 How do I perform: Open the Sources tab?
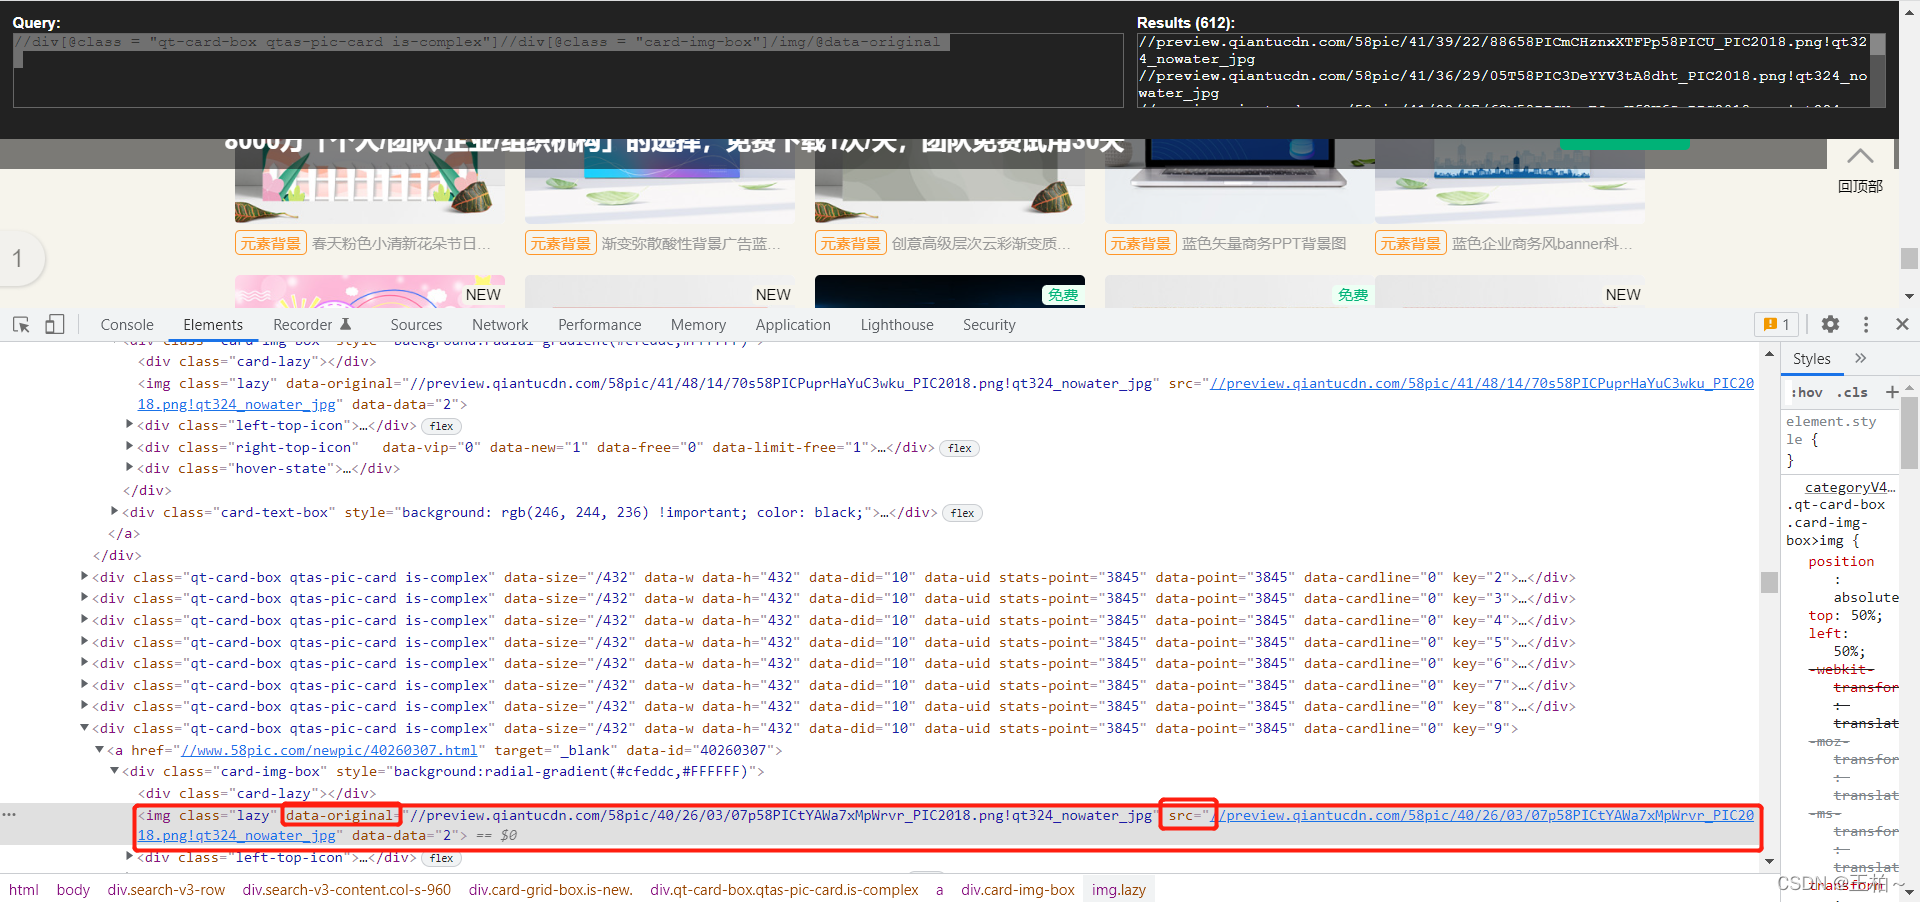416,325
